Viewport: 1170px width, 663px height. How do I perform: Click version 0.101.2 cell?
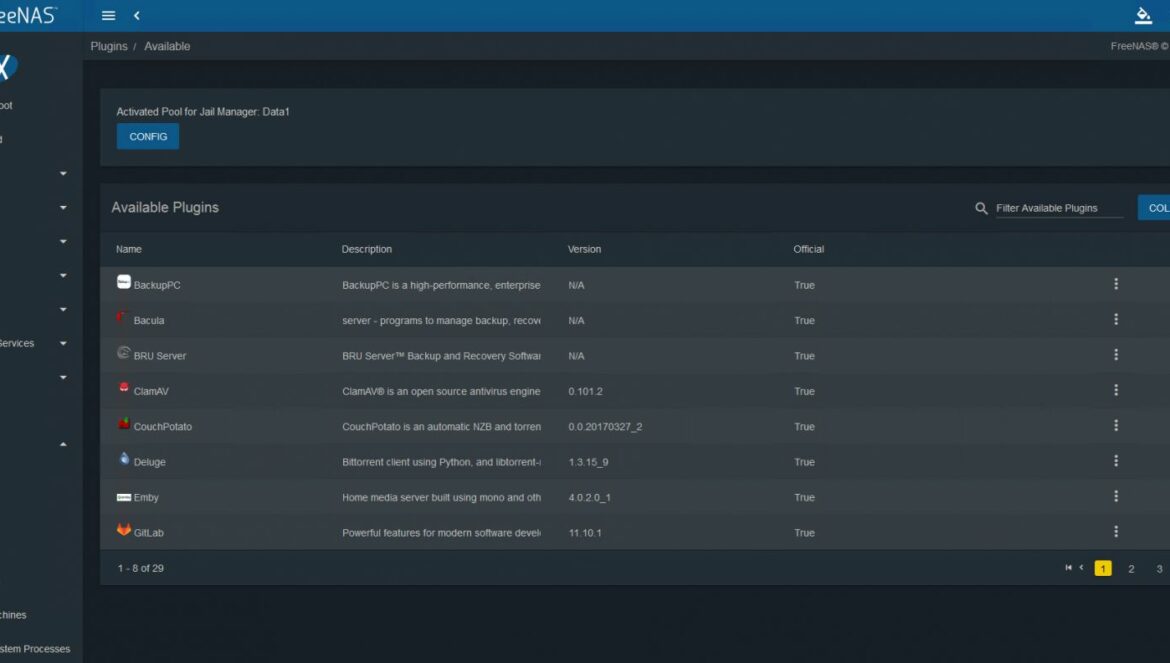[x=586, y=392]
